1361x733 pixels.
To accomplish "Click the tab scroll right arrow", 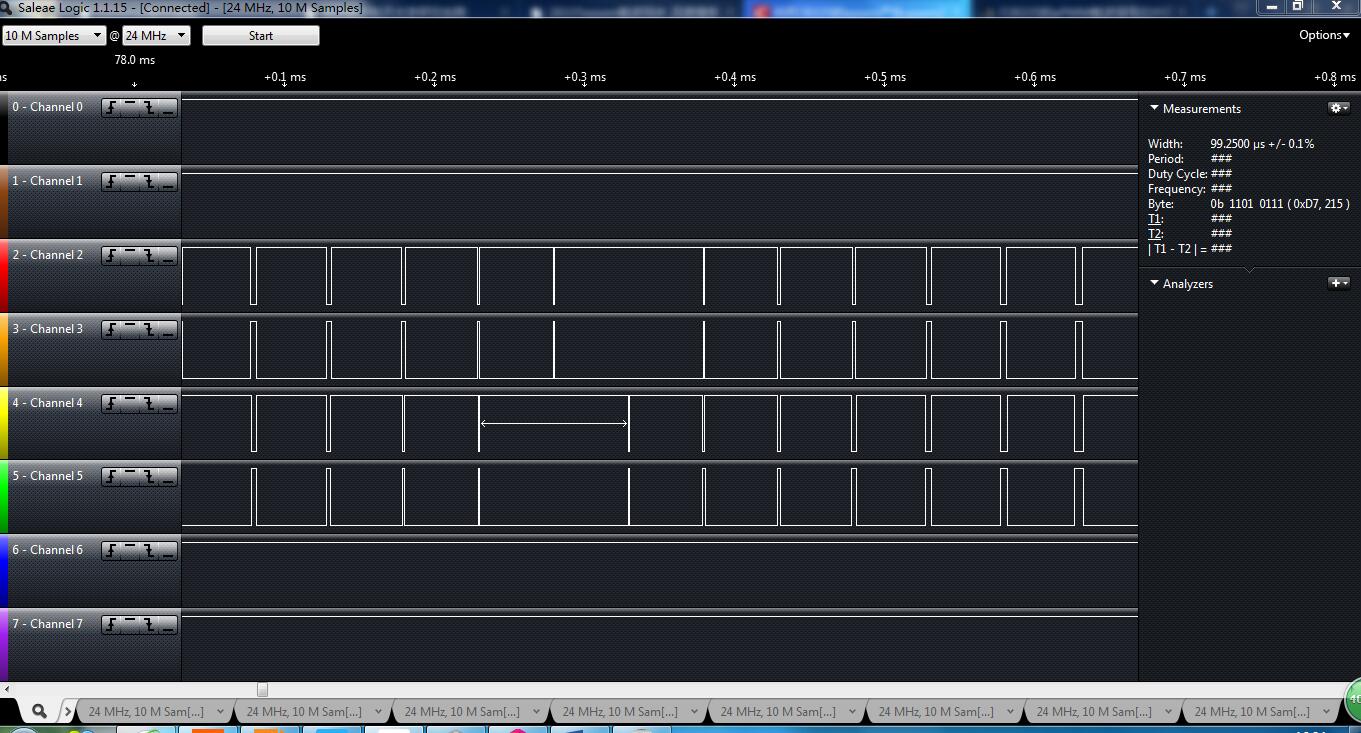I will pos(68,712).
